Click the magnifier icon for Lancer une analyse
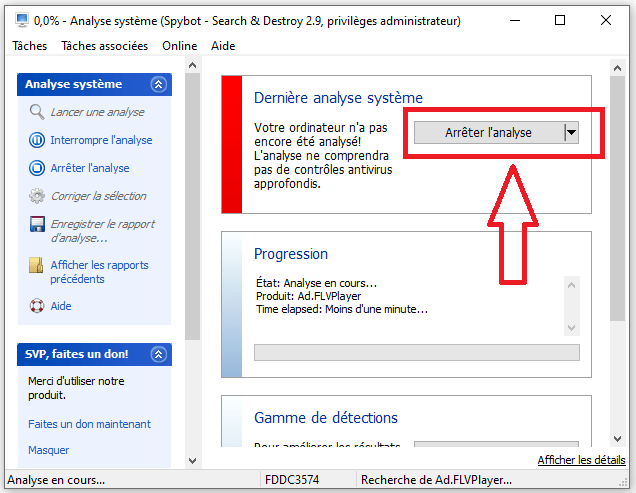The height and width of the screenshot is (493, 636). [37, 112]
